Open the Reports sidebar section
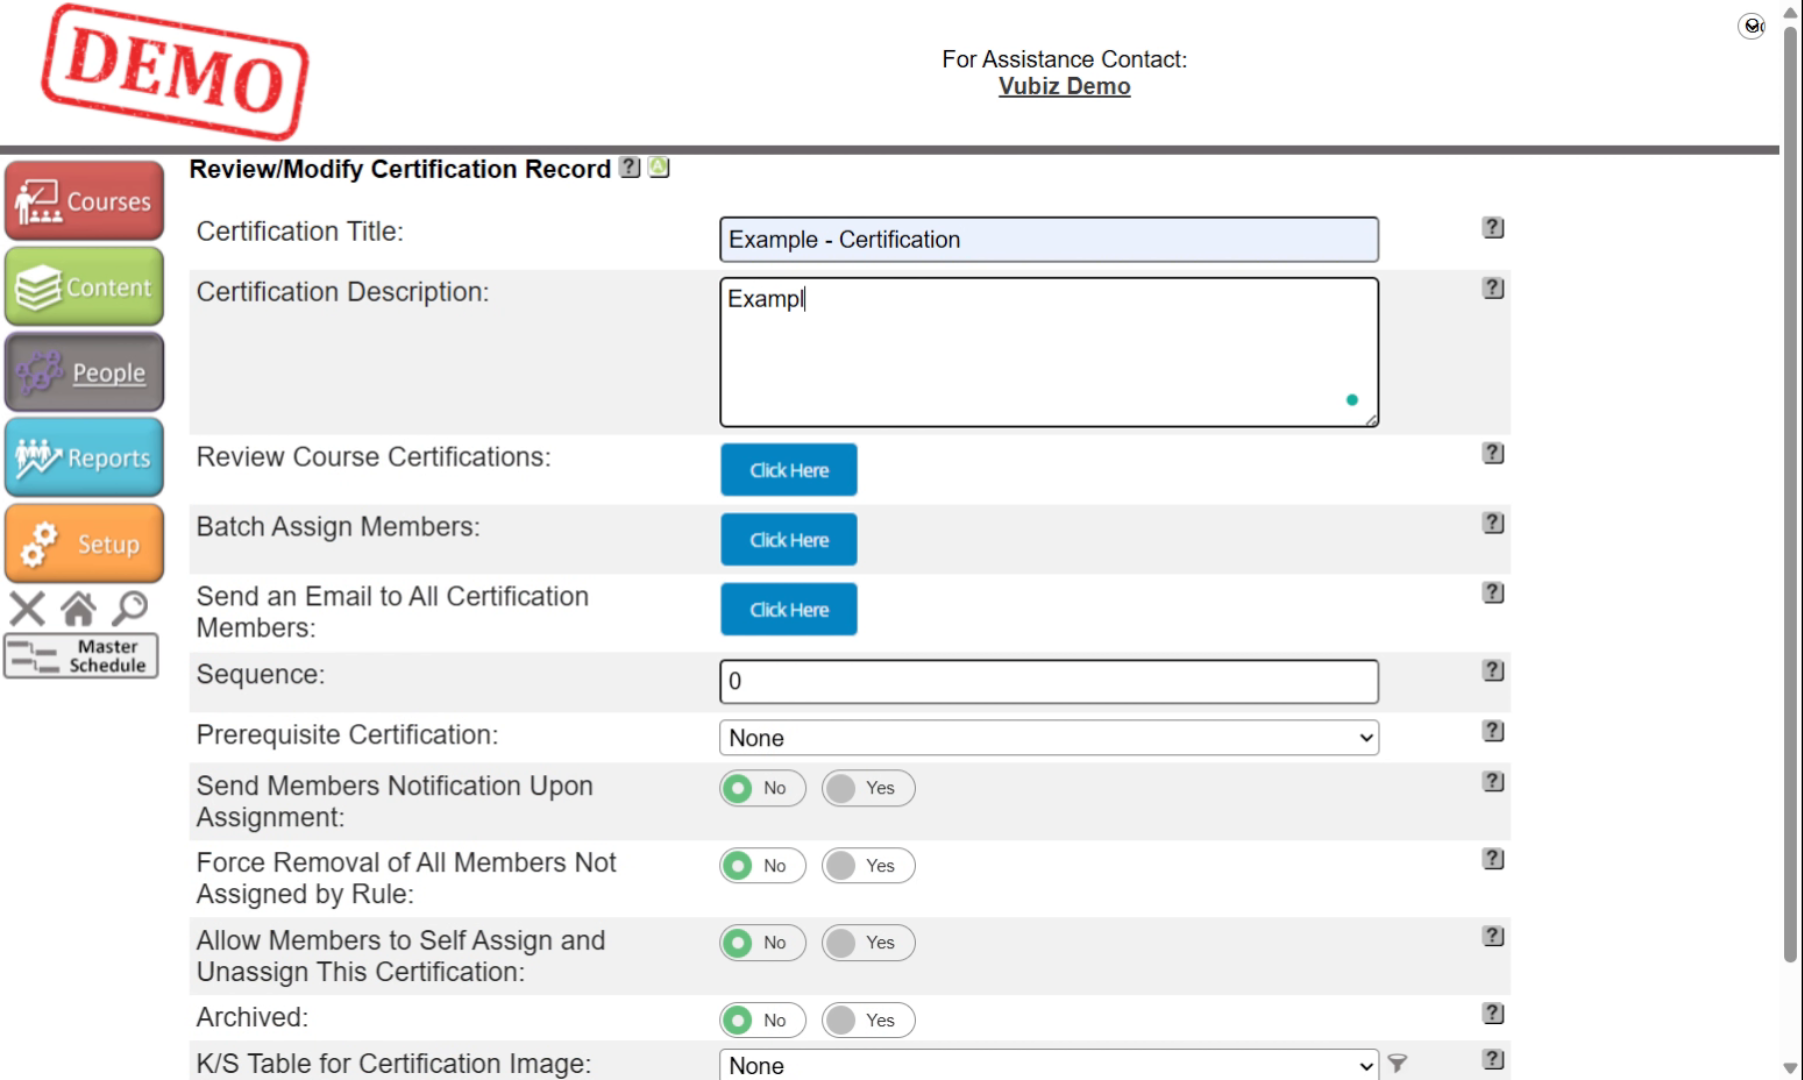 [84, 458]
